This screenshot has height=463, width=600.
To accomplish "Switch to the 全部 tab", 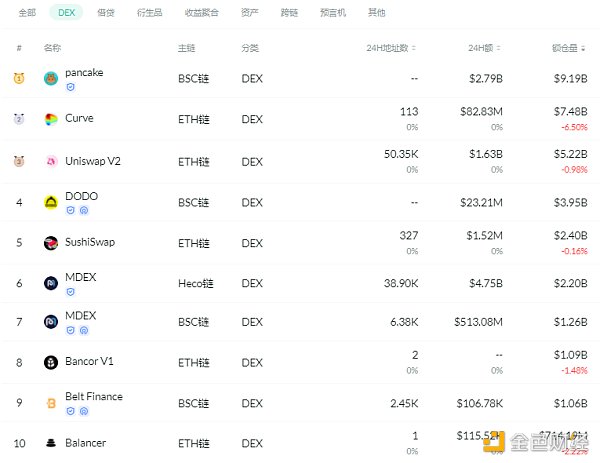I will tap(27, 13).
